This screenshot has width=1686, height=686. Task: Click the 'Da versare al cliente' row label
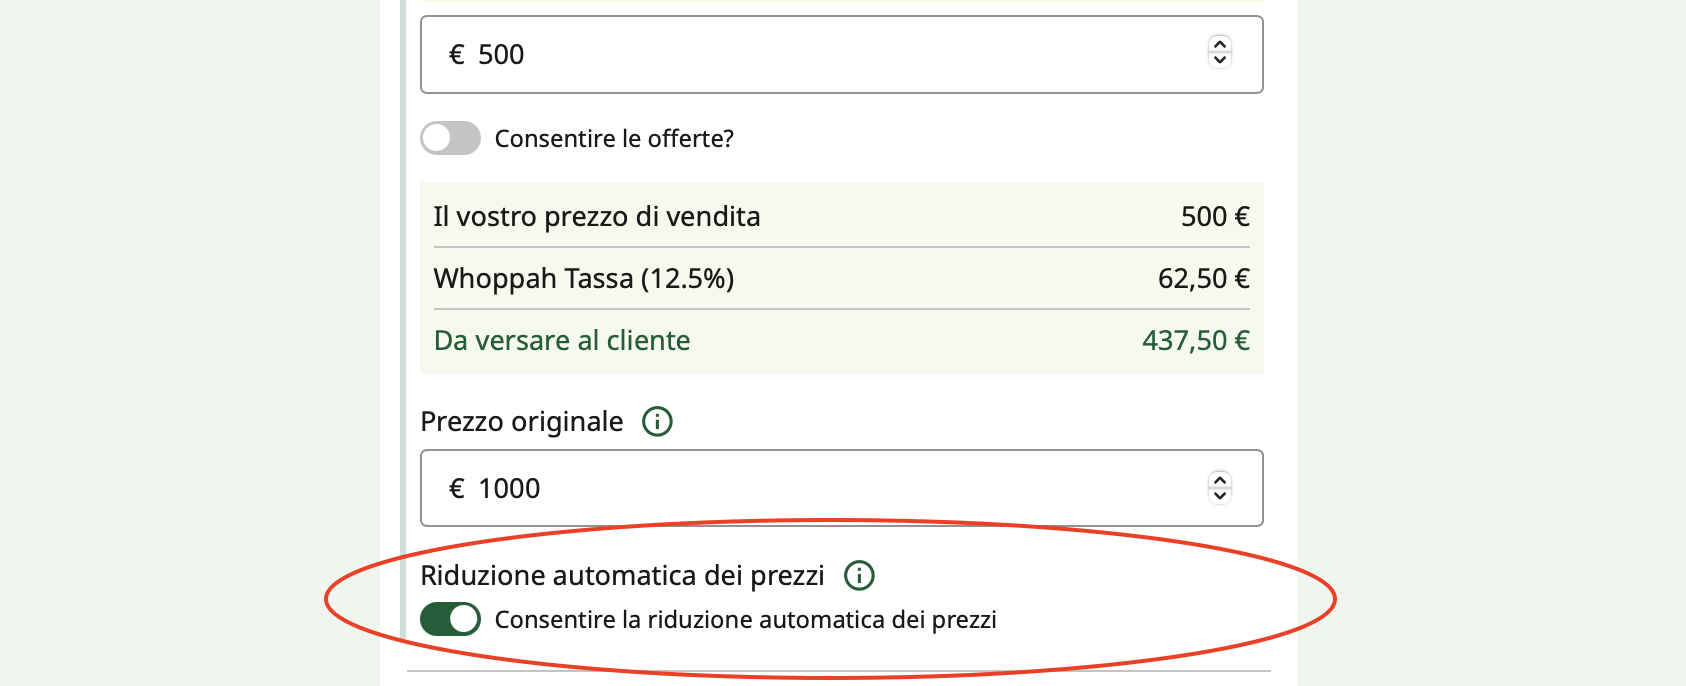click(562, 340)
